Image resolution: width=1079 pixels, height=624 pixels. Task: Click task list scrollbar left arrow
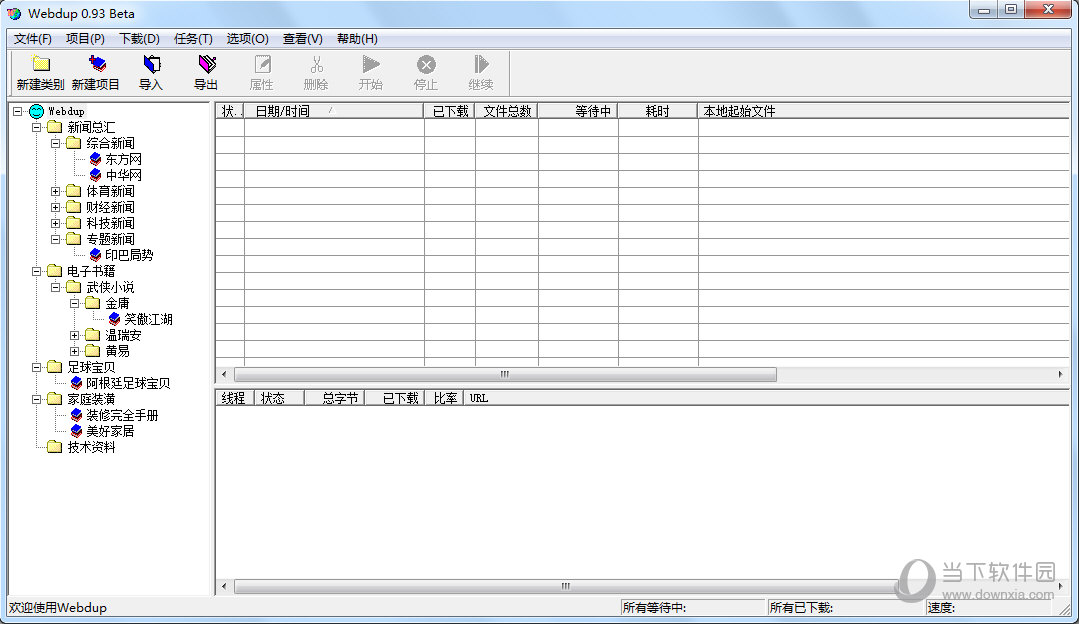click(224, 374)
